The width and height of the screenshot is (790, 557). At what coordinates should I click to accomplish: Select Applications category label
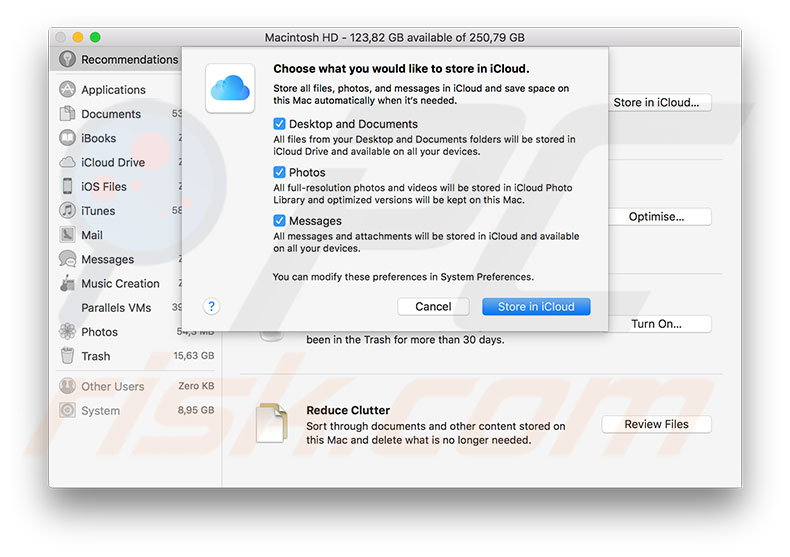(x=113, y=90)
